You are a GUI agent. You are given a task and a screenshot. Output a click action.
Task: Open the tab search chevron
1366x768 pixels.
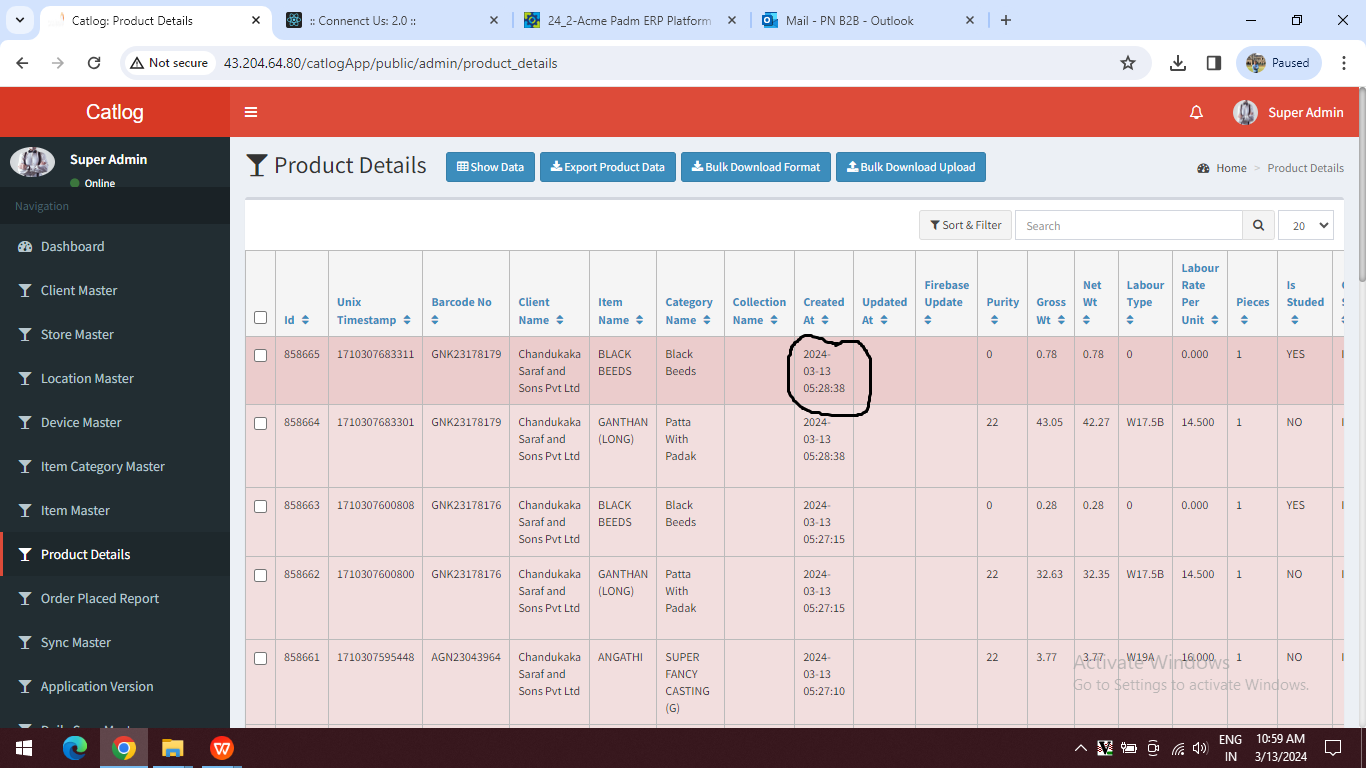pos(20,20)
